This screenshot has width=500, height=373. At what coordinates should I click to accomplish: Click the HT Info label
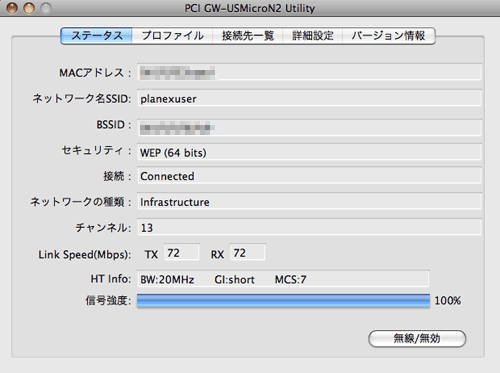[111, 279]
